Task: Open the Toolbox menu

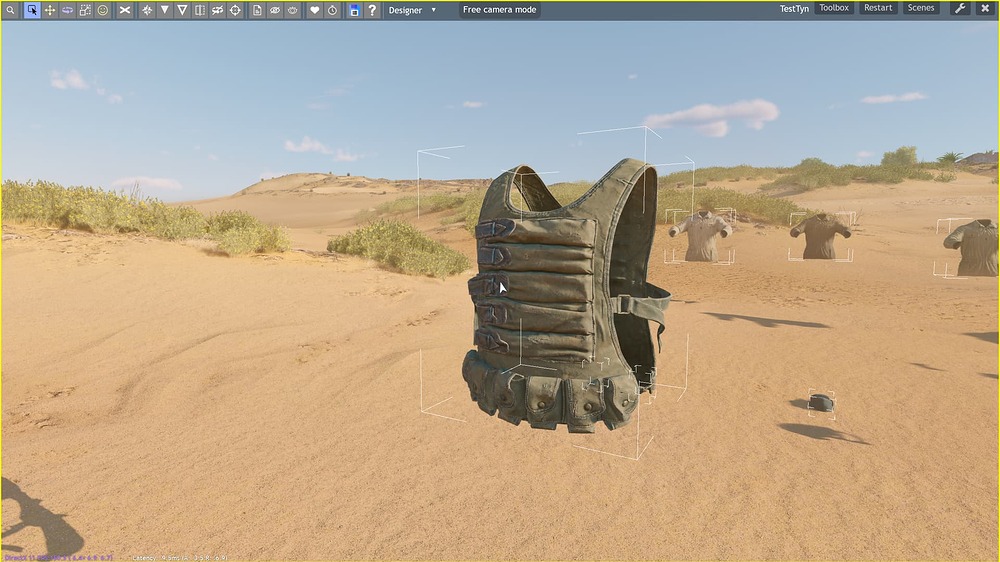Action: (833, 8)
